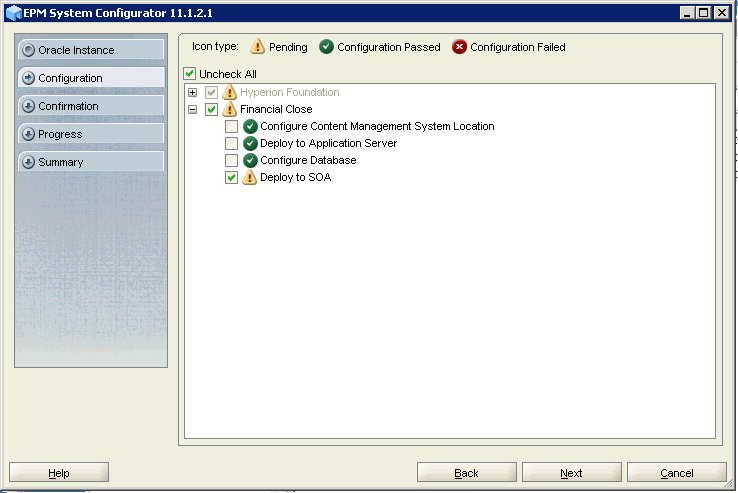Click the Oracle Instance step circle icon
This screenshot has width=738, height=493.
click(28, 50)
